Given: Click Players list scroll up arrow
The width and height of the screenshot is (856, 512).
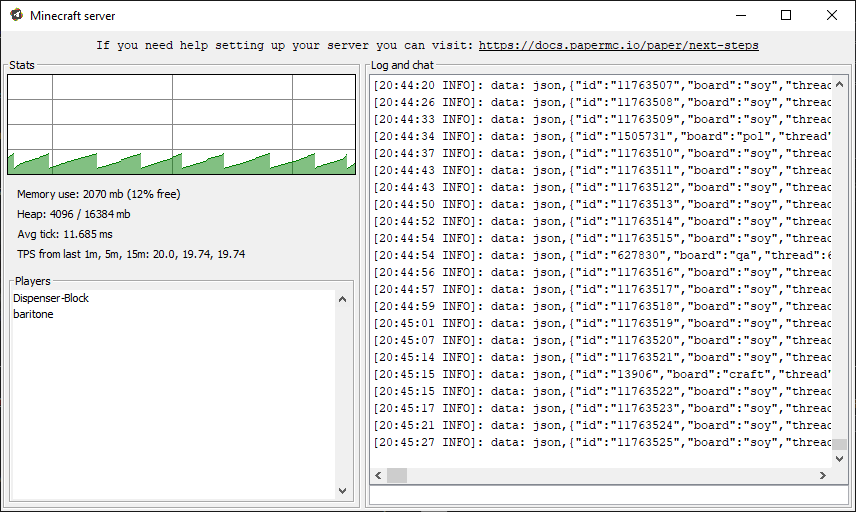Looking at the screenshot, I should [343, 299].
